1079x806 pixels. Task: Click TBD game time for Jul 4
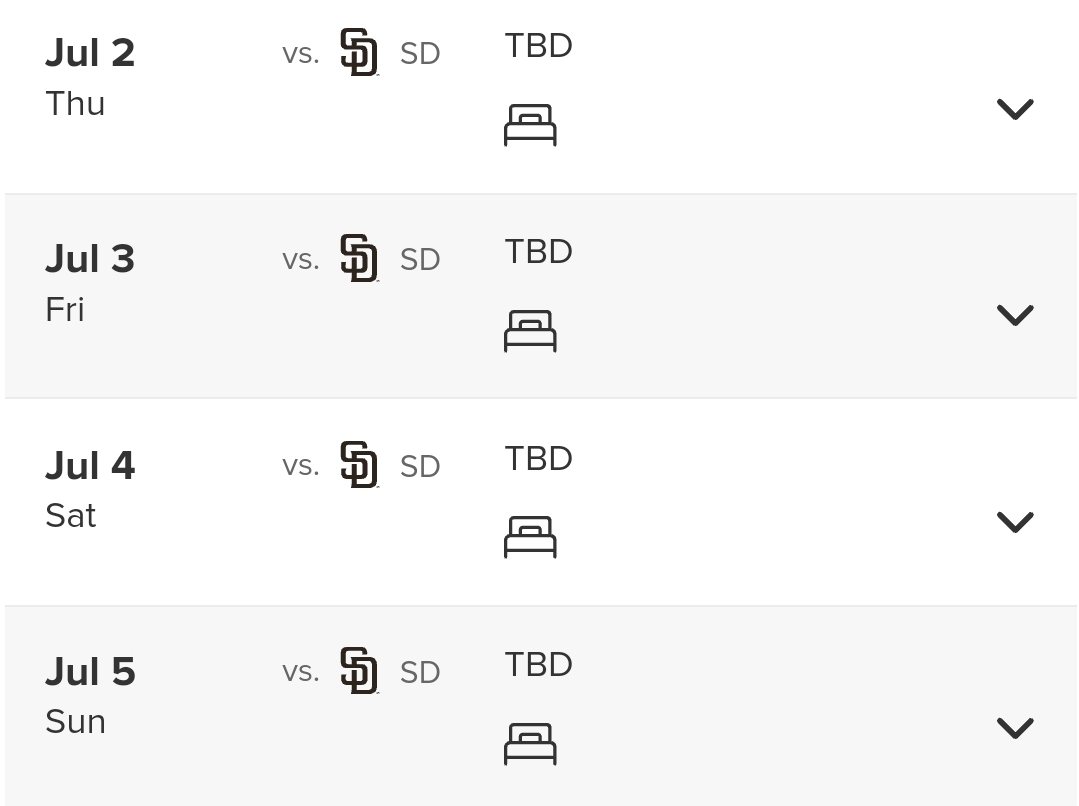(538, 458)
